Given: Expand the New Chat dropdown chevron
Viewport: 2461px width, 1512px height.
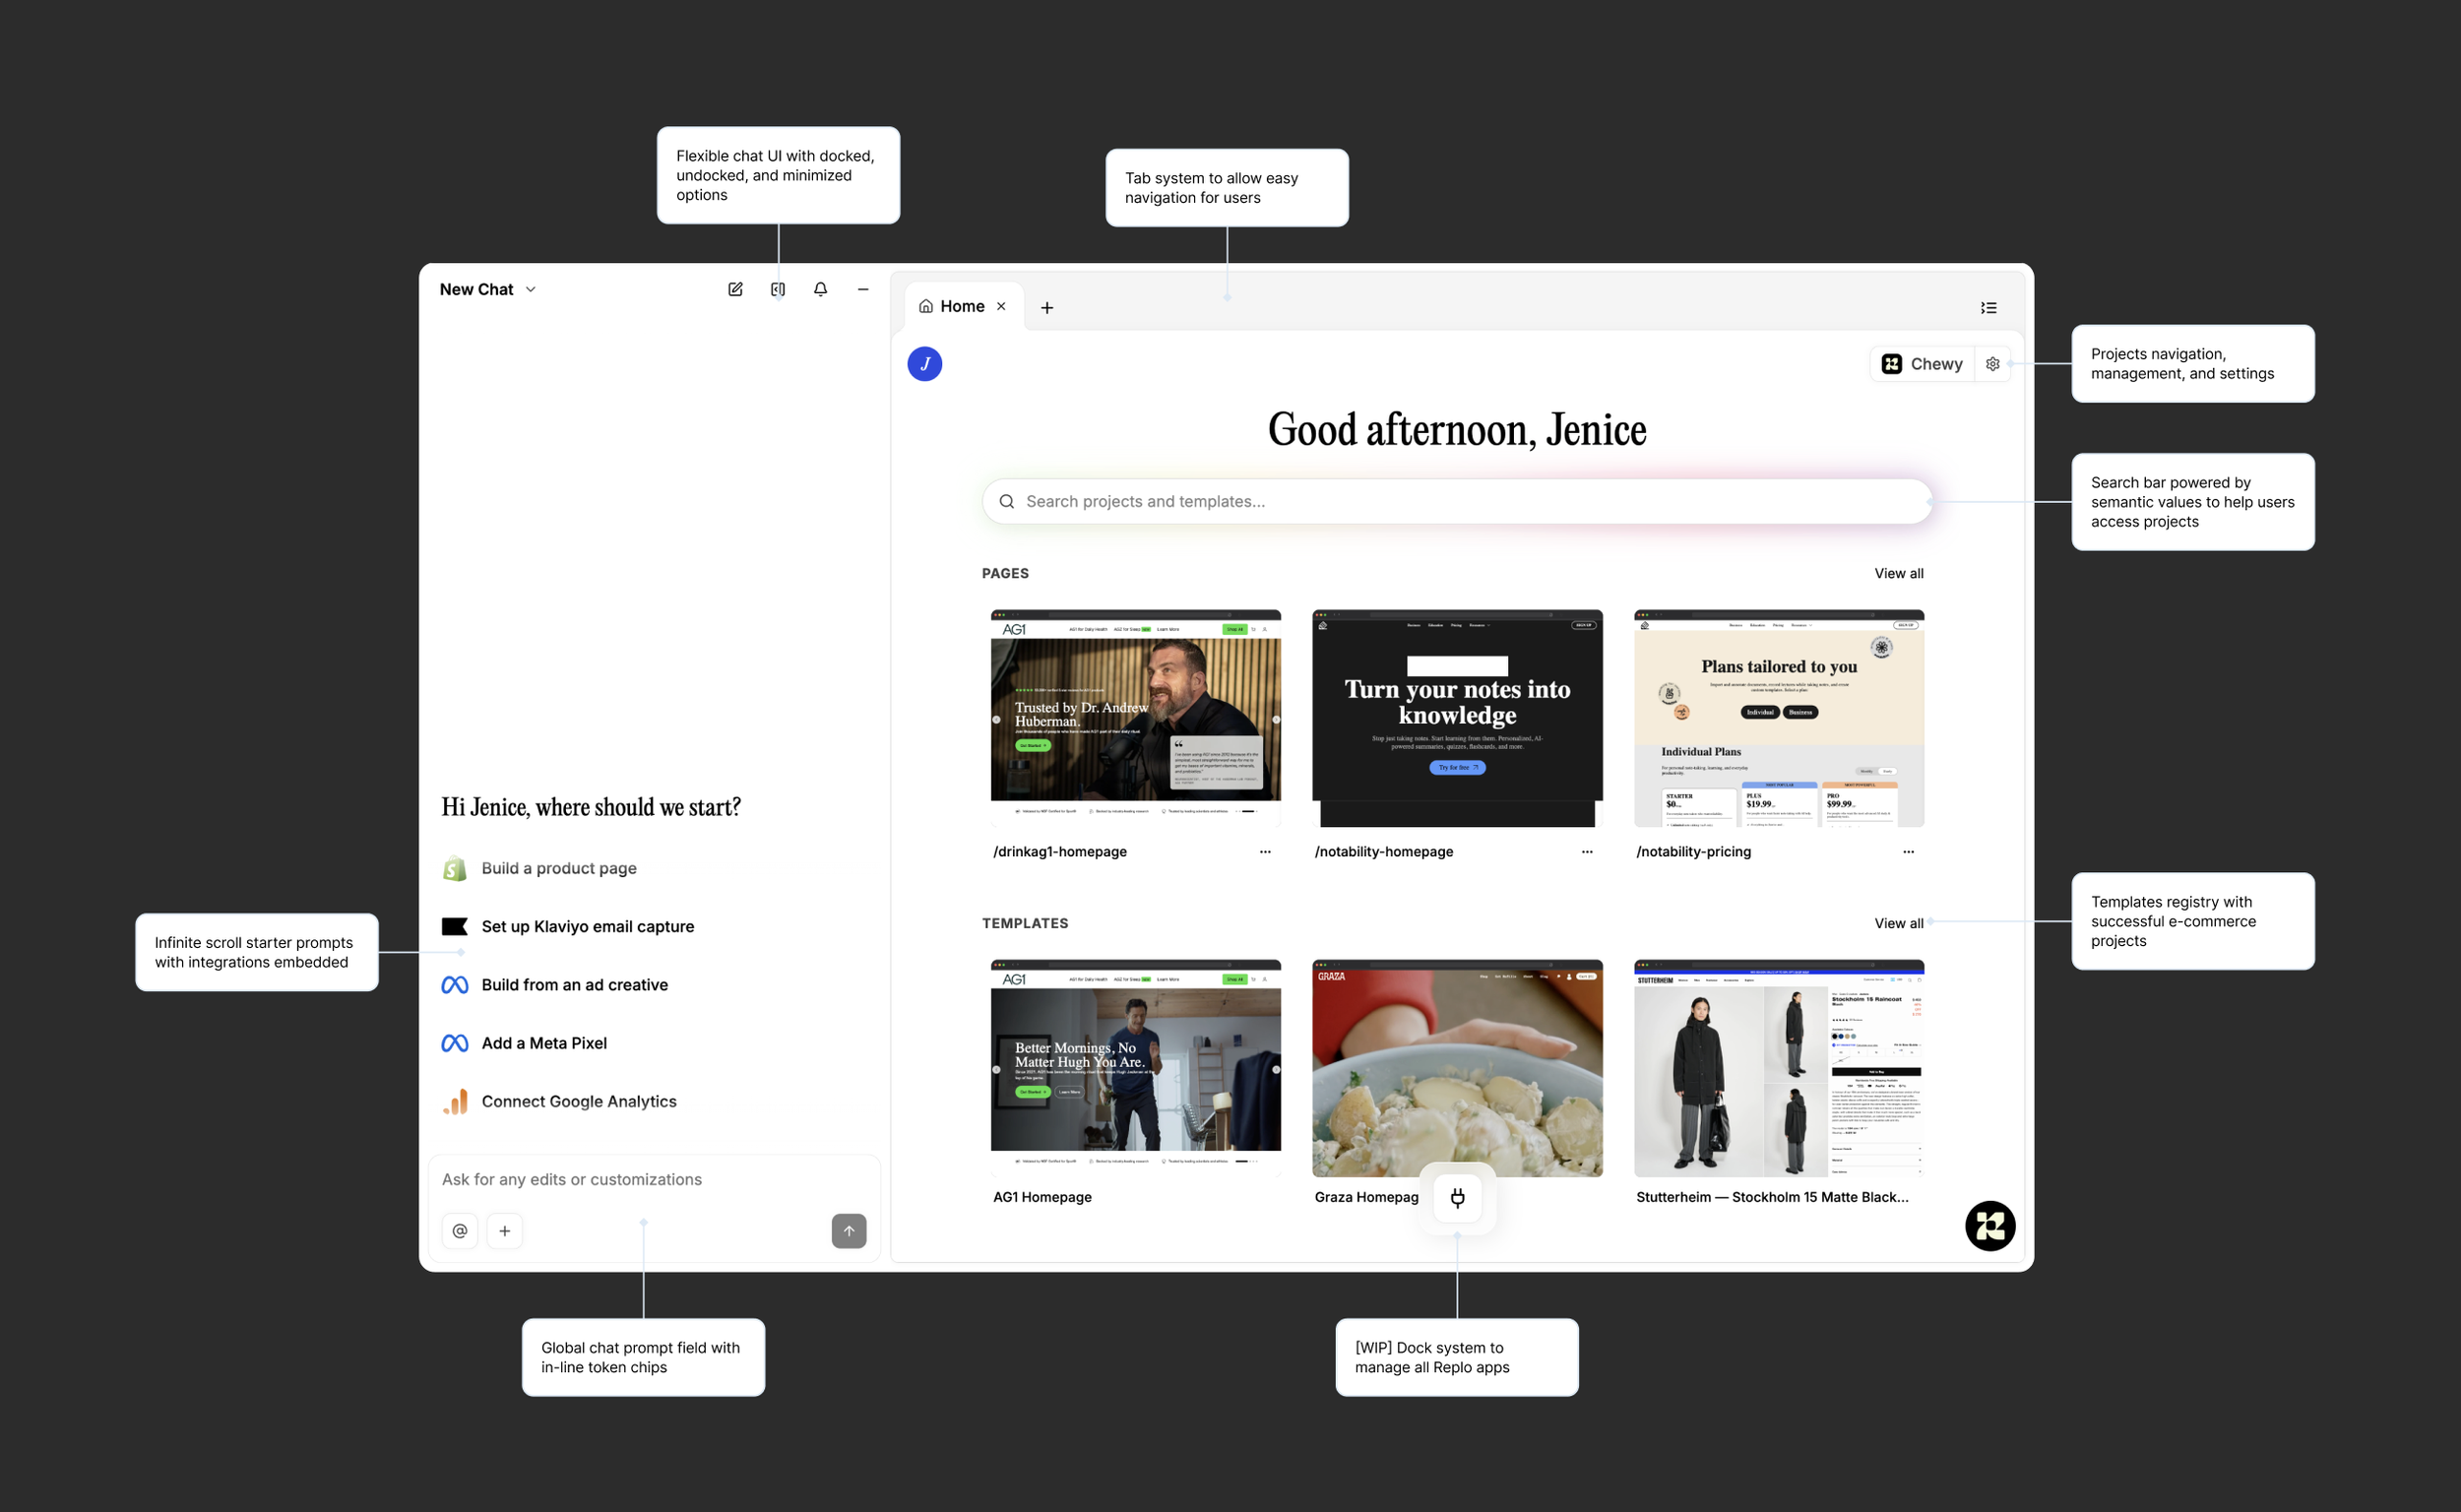Looking at the screenshot, I should tap(531, 289).
